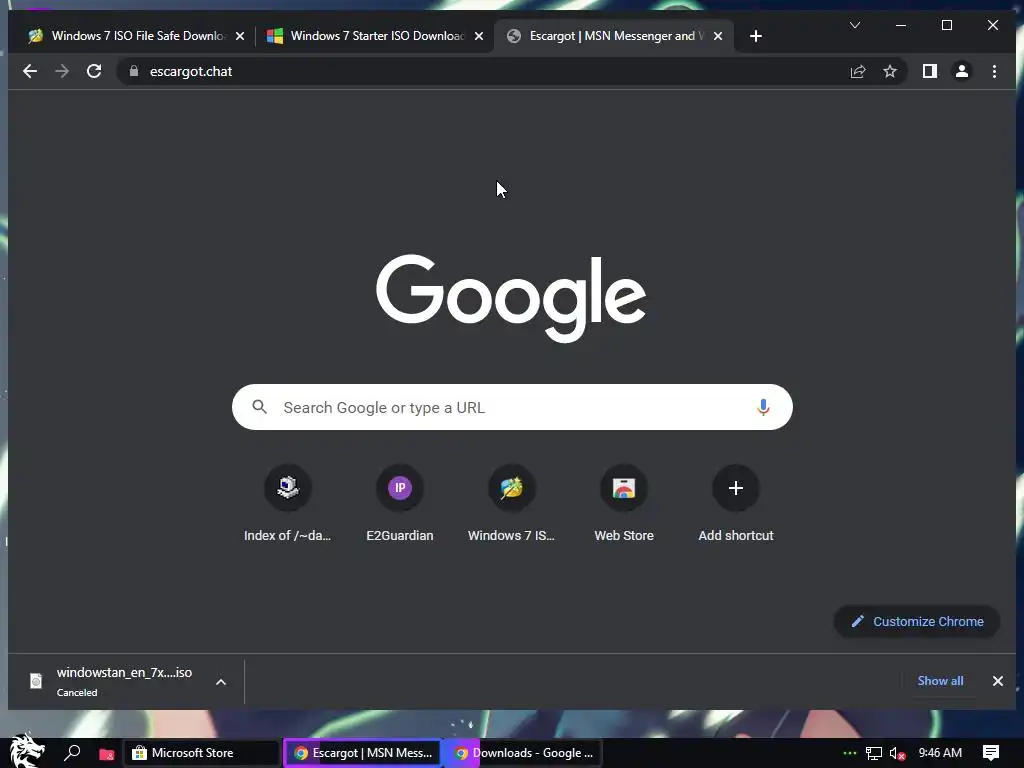Open the dragon Start menu icon

(x=27, y=750)
